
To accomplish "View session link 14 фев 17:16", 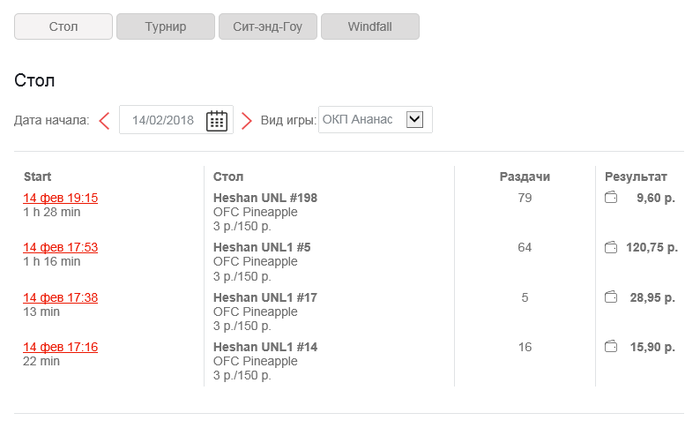I will (x=60, y=347).
